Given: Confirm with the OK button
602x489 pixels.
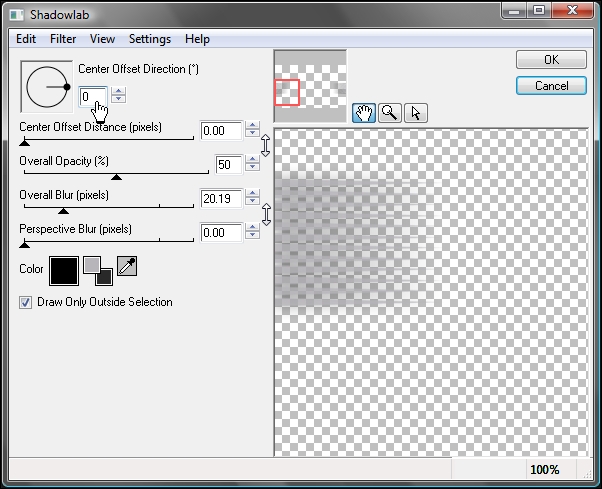Looking at the screenshot, I should [x=551, y=59].
